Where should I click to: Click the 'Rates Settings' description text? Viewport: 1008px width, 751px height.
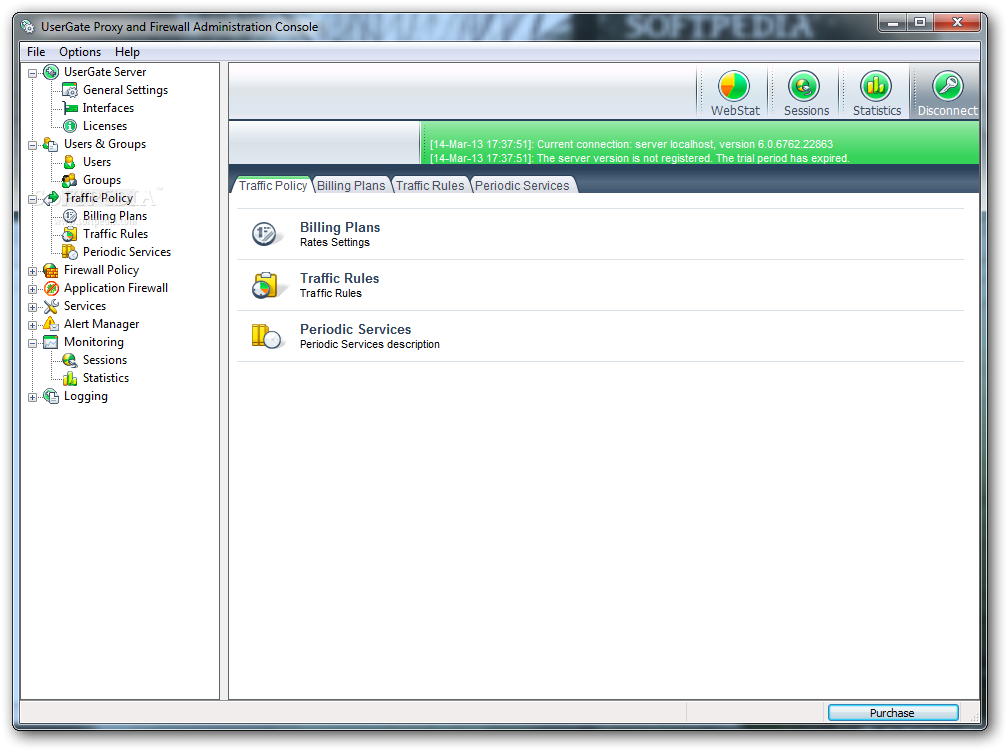point(334,242)
